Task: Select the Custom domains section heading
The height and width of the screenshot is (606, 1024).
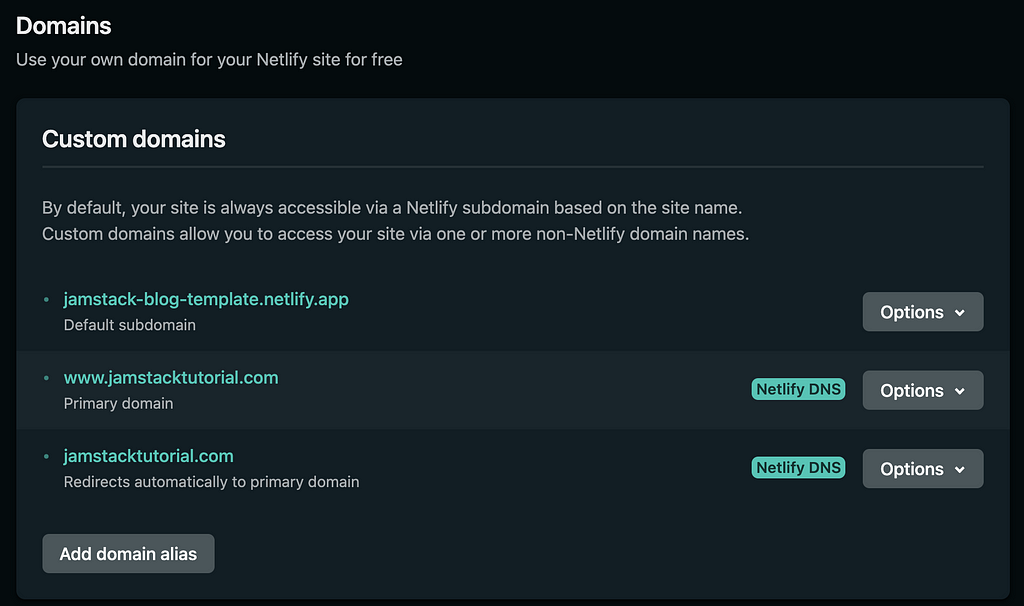Action: point(134,139)
